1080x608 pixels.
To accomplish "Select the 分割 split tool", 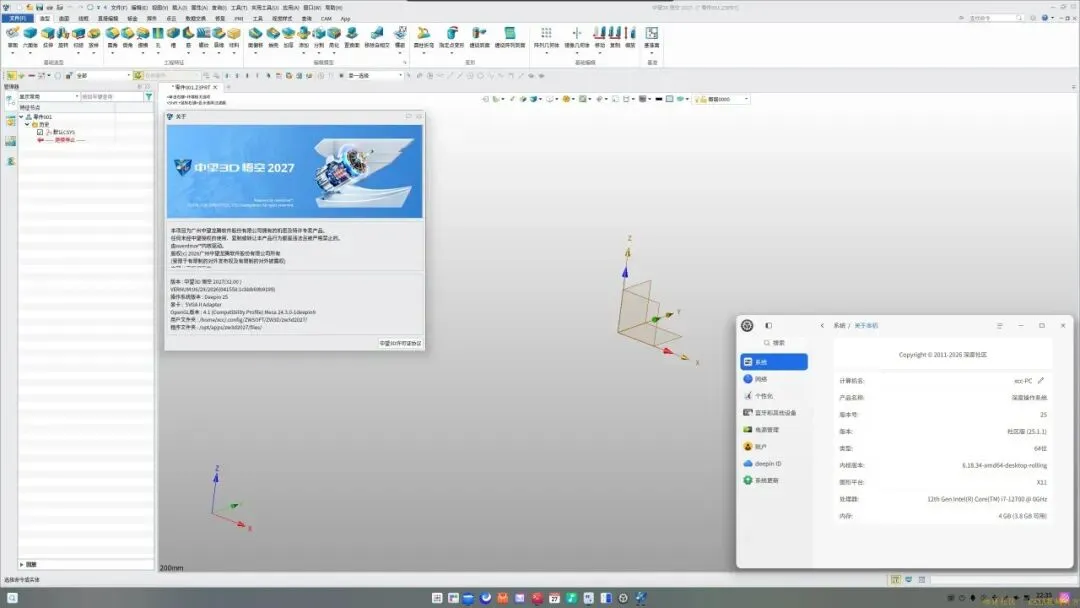I will pyautogui.click(x=319, y=37).
